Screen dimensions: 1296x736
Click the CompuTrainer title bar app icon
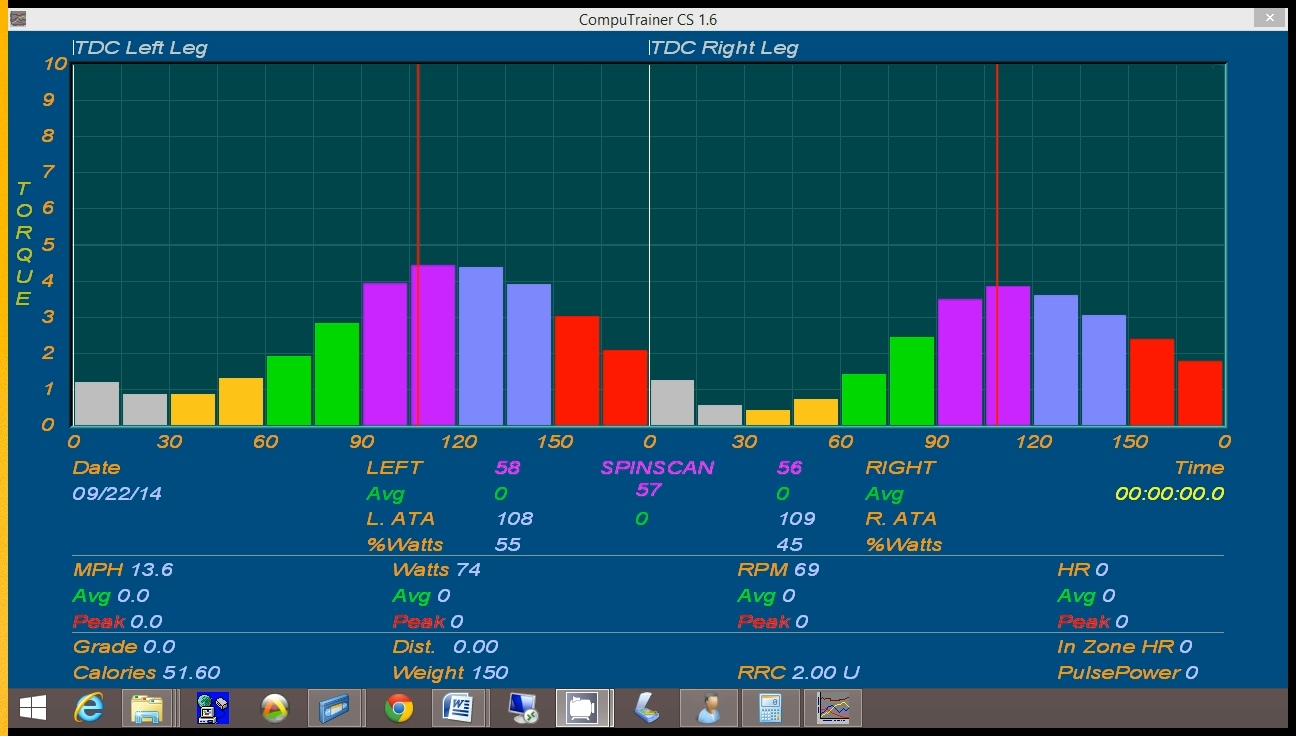18,19
